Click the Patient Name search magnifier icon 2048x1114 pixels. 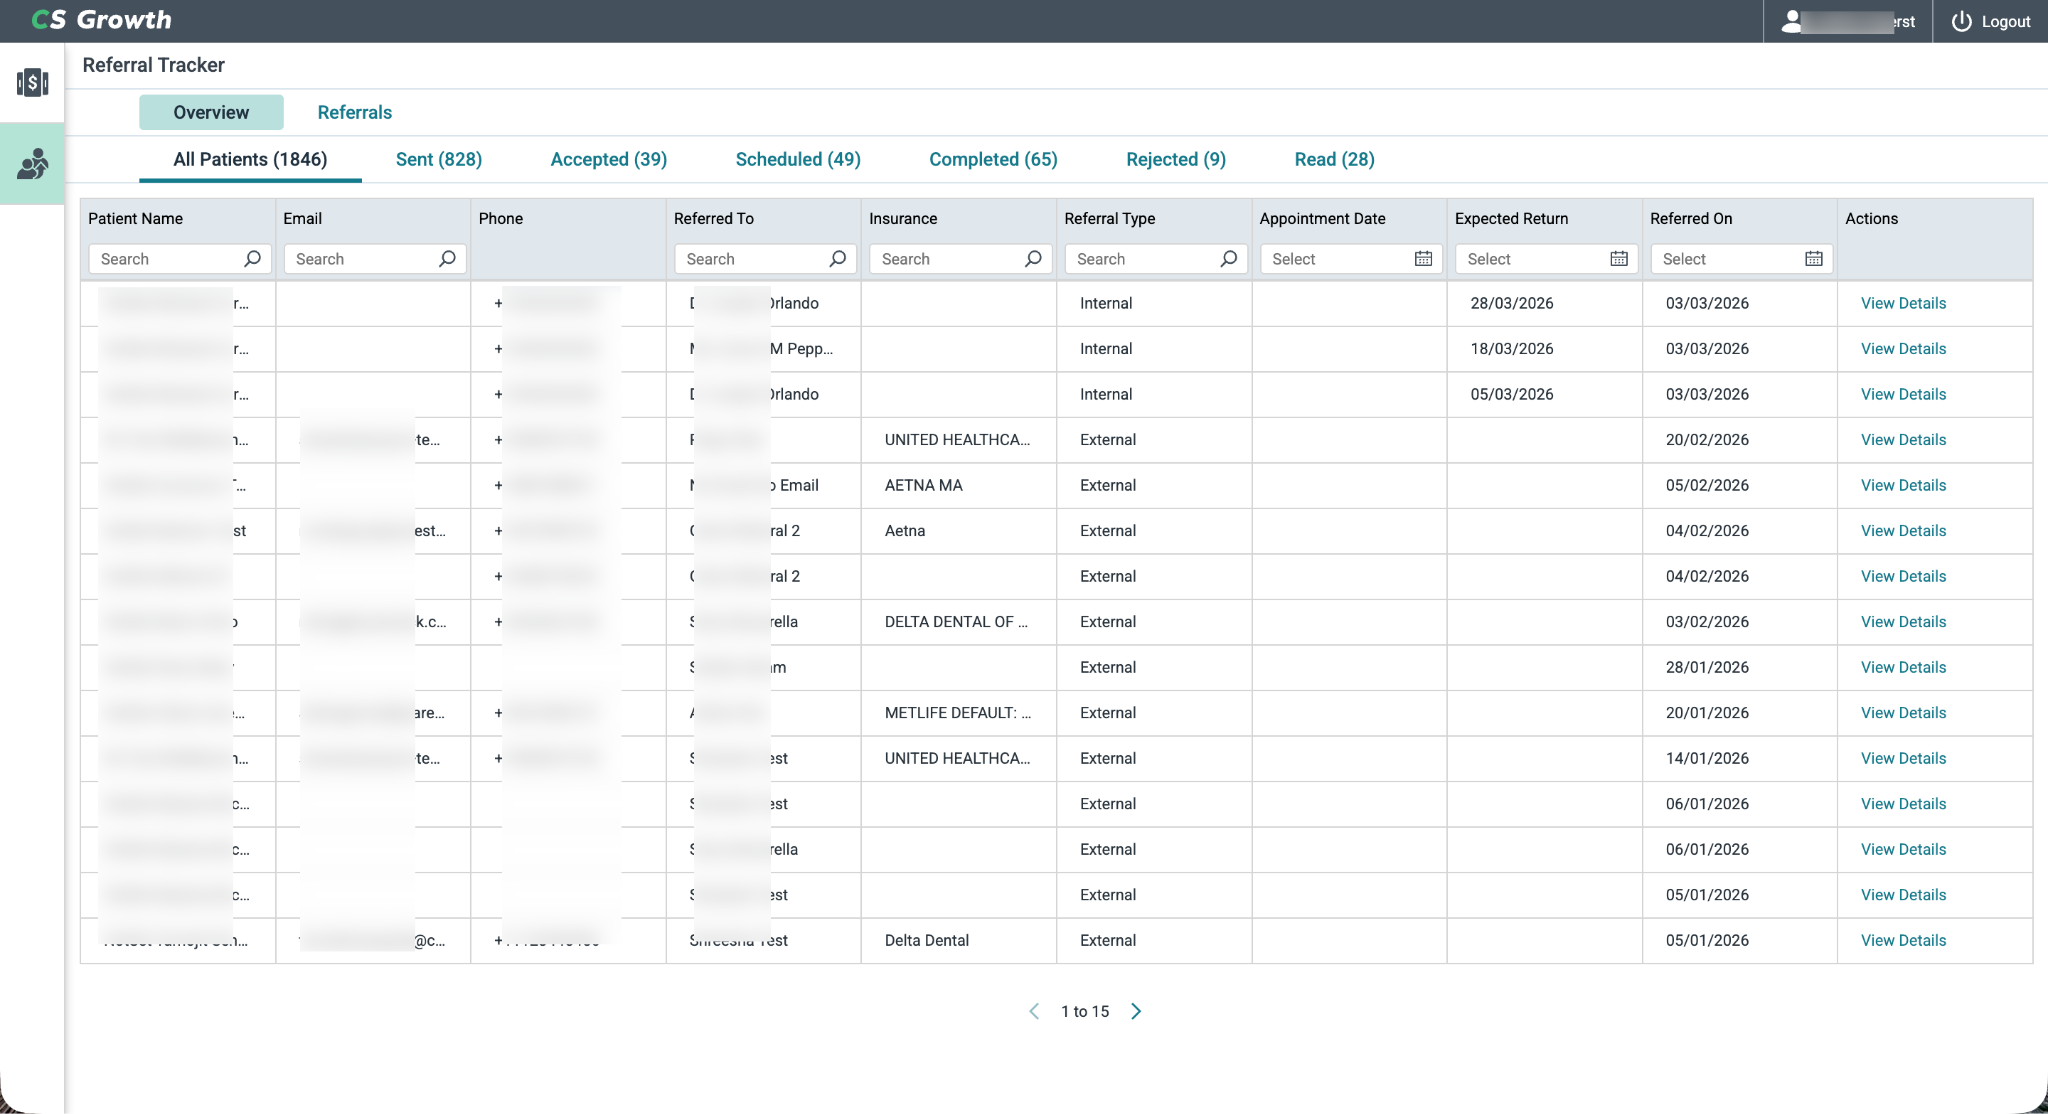point(252,259)
